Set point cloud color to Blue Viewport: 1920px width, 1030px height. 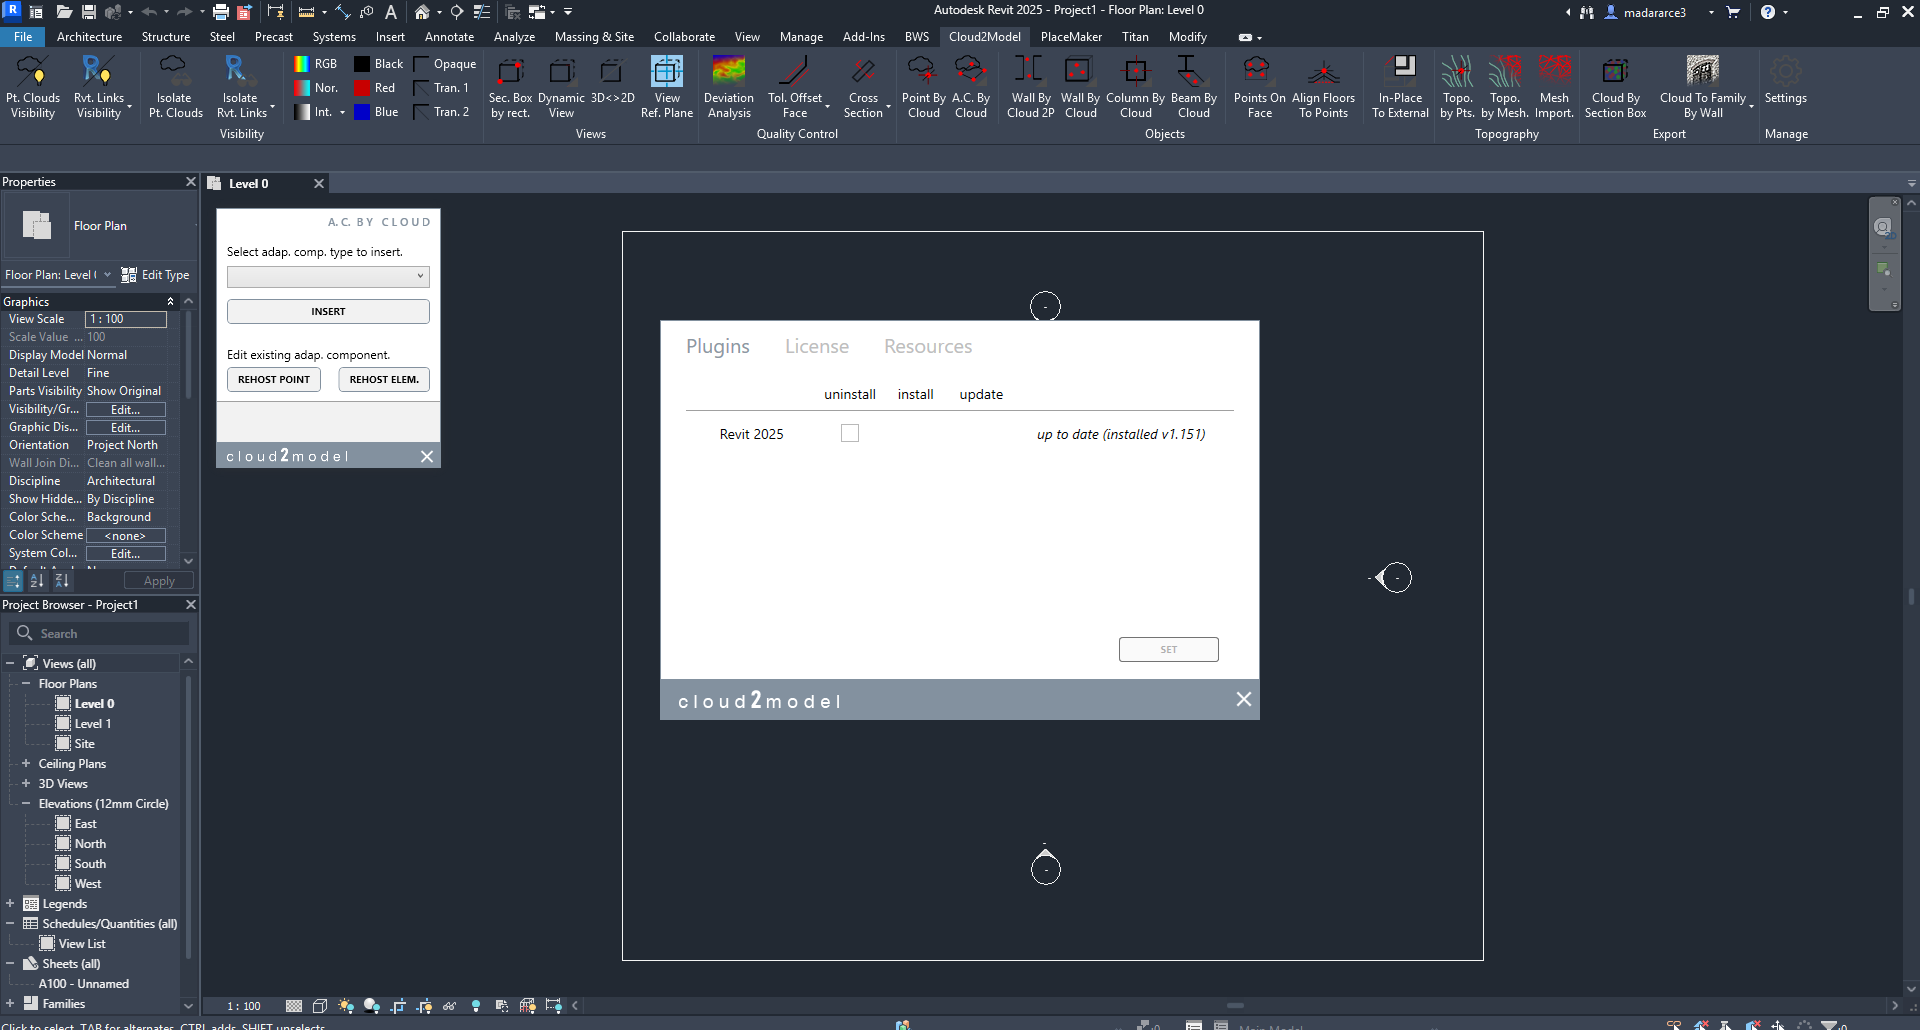tap(376, 112)
